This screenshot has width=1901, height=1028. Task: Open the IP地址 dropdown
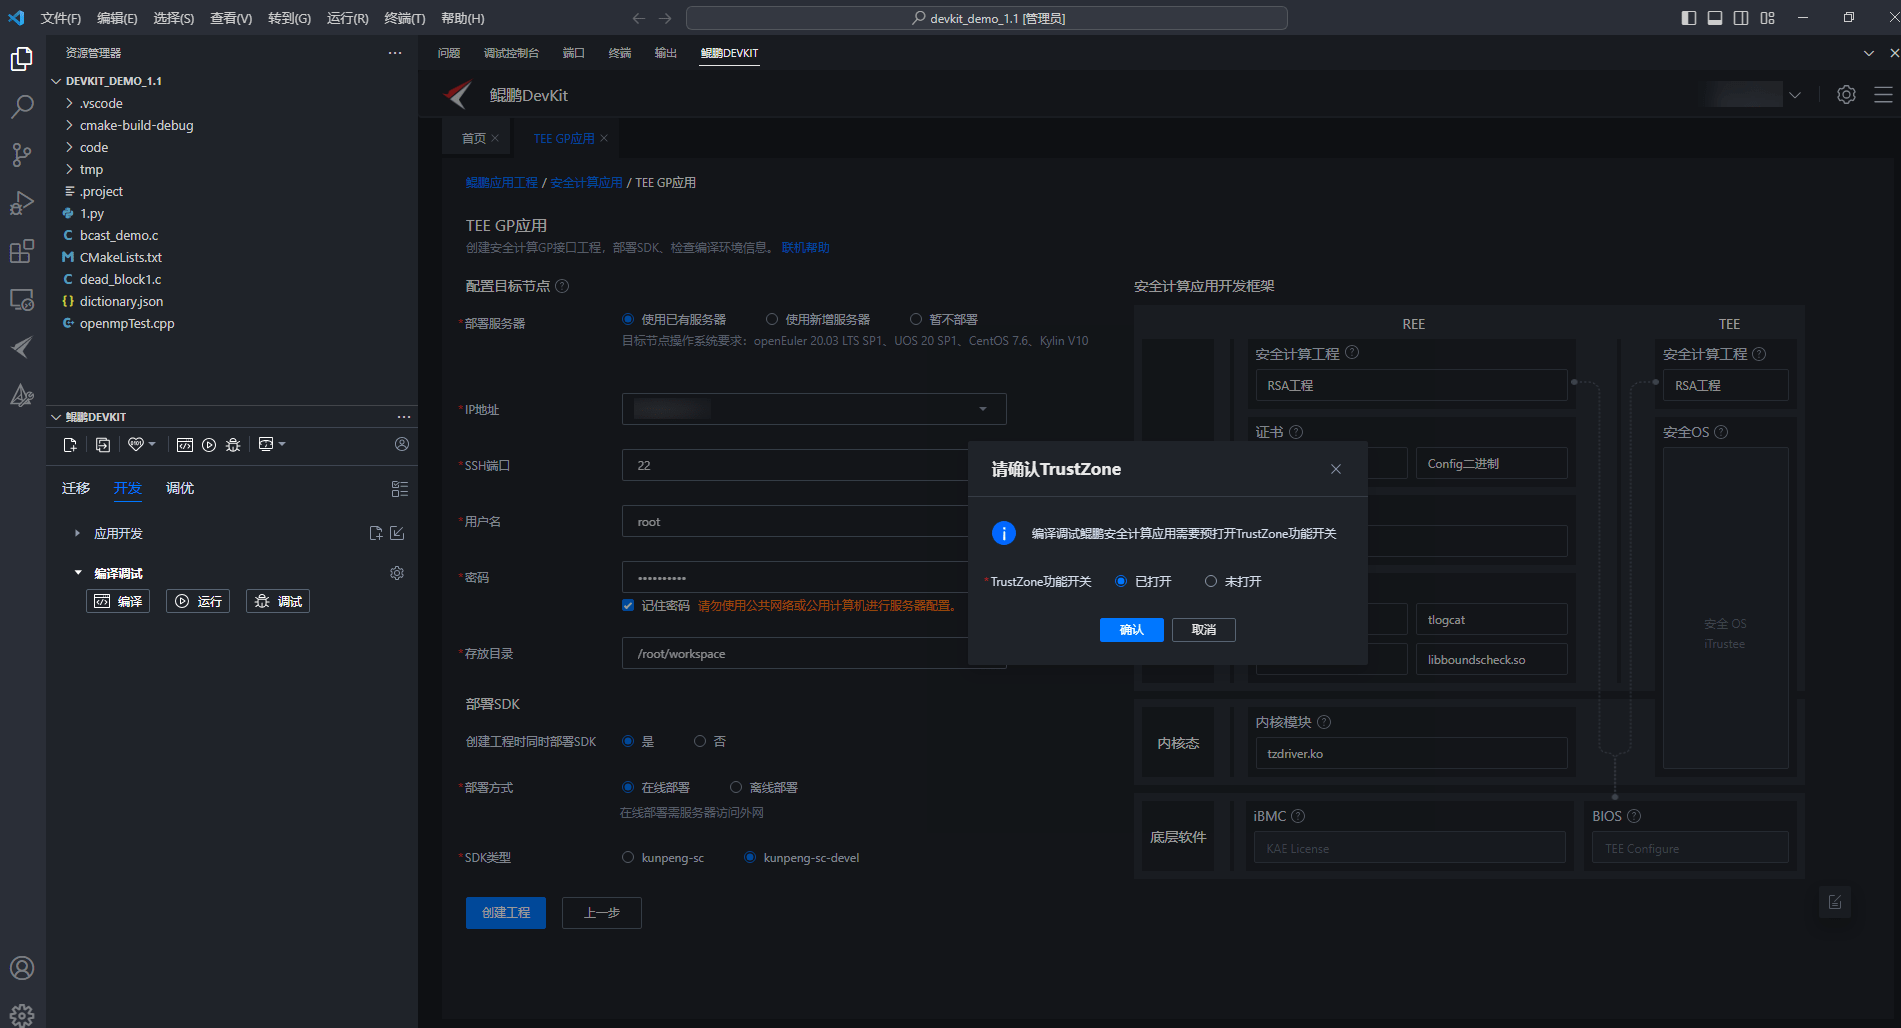814,409
